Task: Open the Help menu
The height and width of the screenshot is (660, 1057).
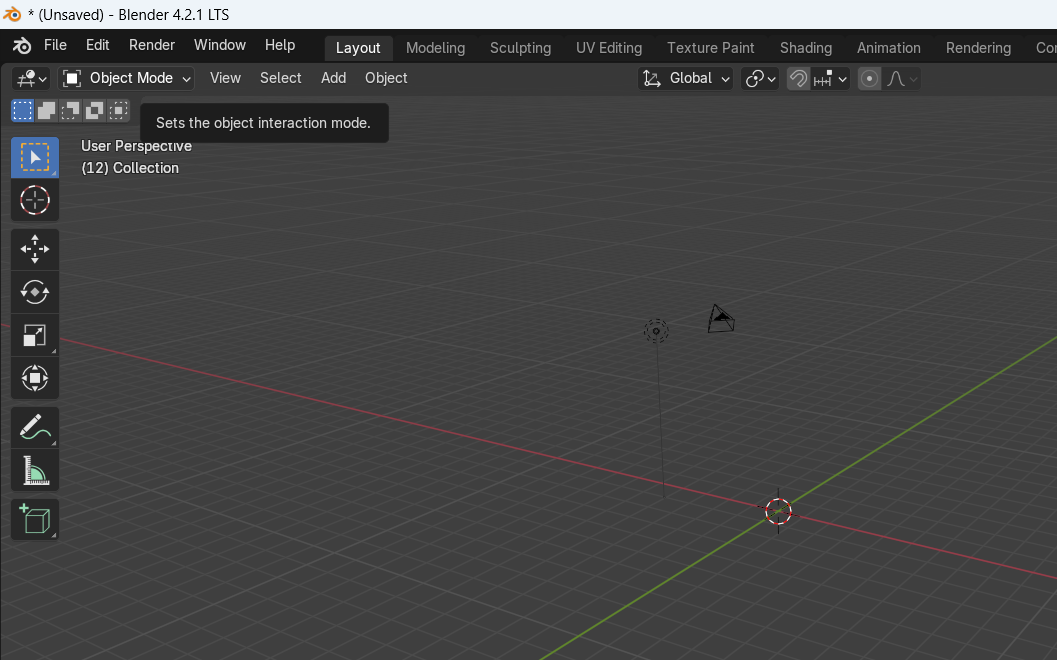Action: tap(280, 45)
